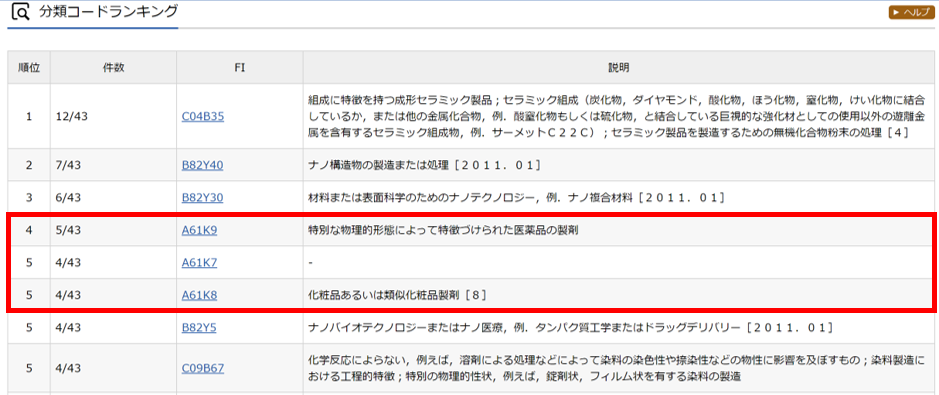Open the C09B67 FI link
The width and height of the screenshot is (939, 395).
pos(202,368)
